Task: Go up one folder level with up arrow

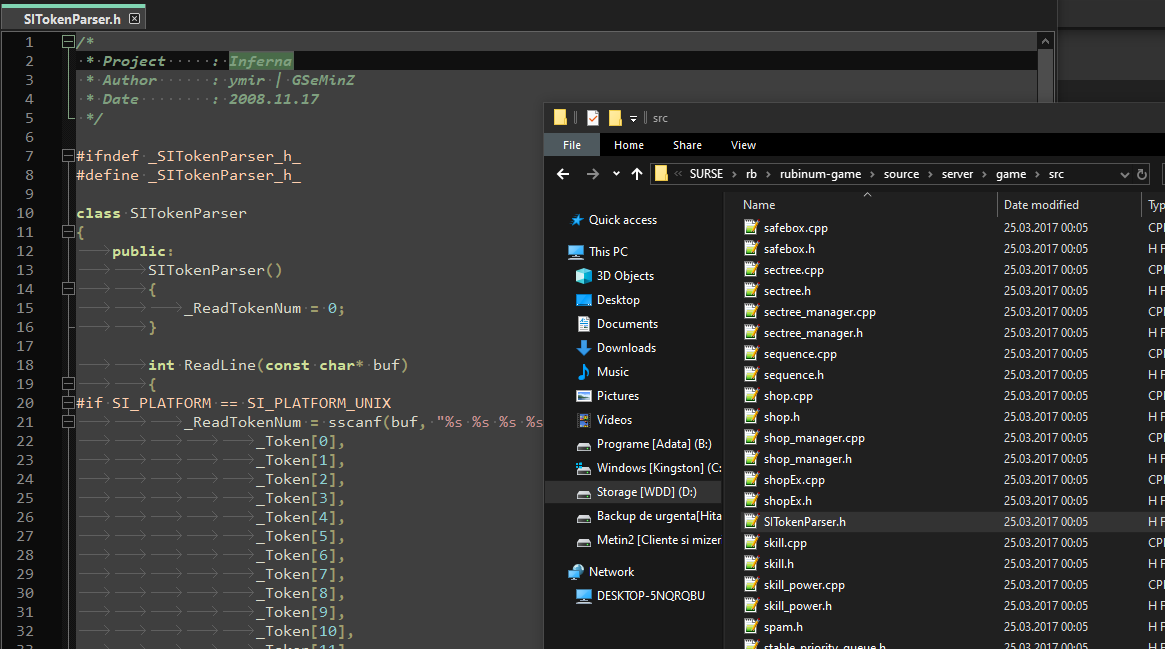Action: coord(637,174)
